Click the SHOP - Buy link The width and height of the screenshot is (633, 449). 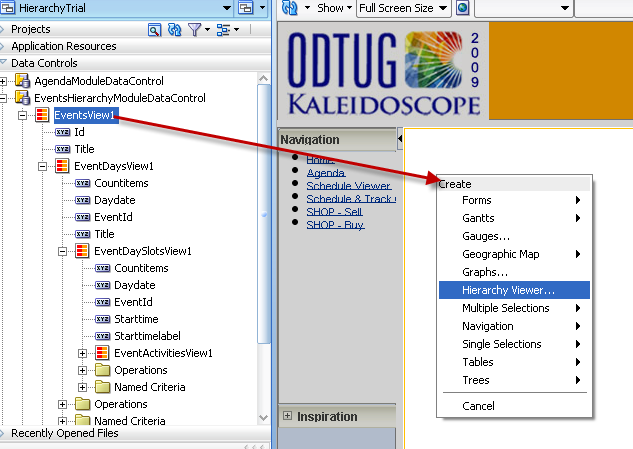click(x=335, y=224)
